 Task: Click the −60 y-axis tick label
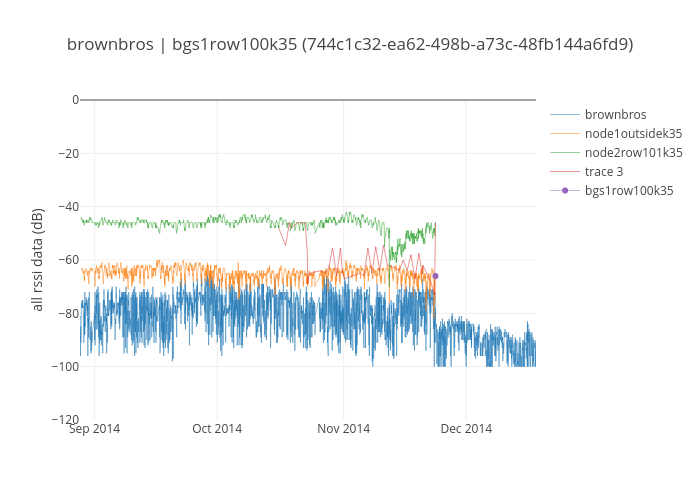(x=64, y=260)
